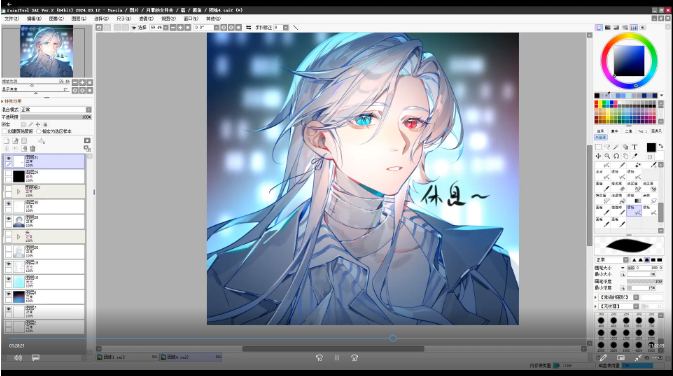Select the magnifier Zoom tool

(x=607, y=156)
